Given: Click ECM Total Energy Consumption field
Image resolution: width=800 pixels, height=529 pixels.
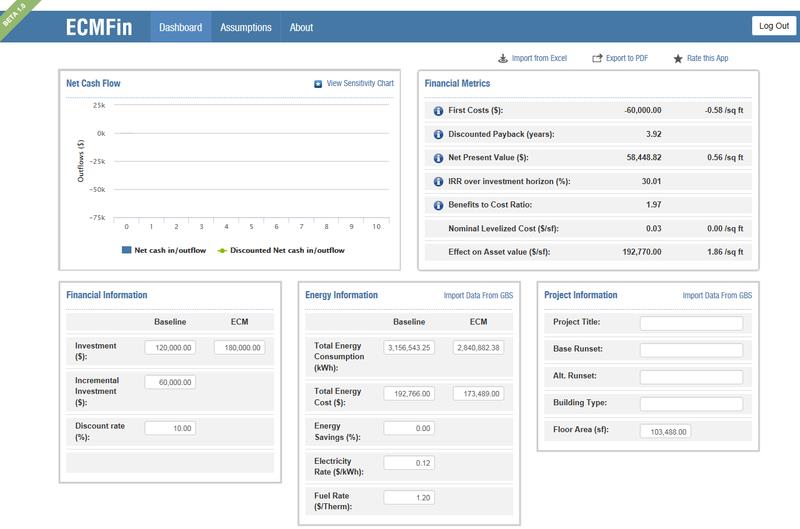Looking at the screenshot, I should tap(479, 347).
